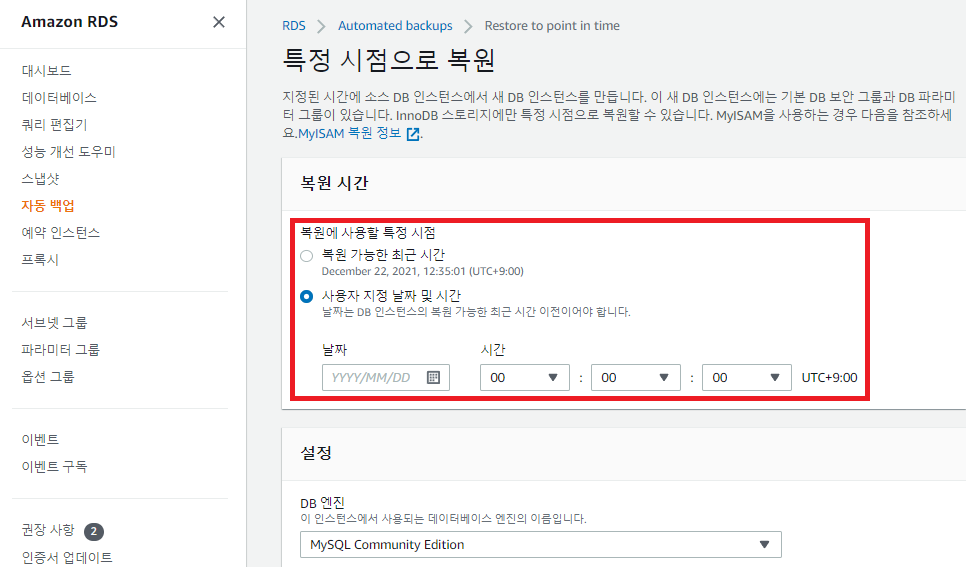Screen dimensions: 966x567
Task: Close the Amazon RDS sidebar panel
Action: (x=219, y=22)
